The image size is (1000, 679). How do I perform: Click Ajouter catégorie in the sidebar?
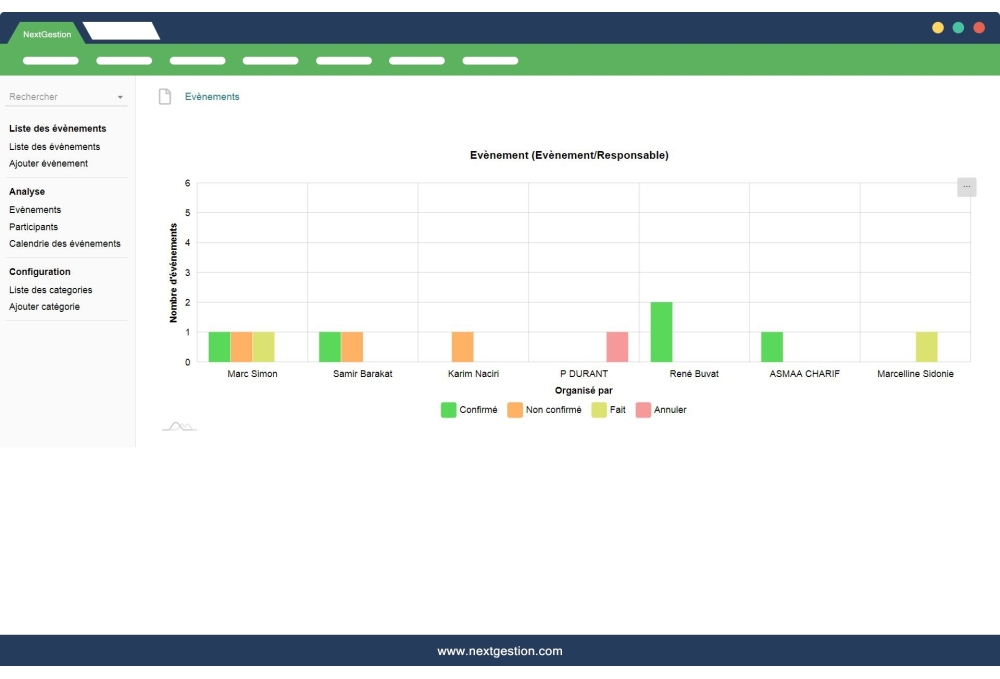pyautogui.click(x=44, y=307)
